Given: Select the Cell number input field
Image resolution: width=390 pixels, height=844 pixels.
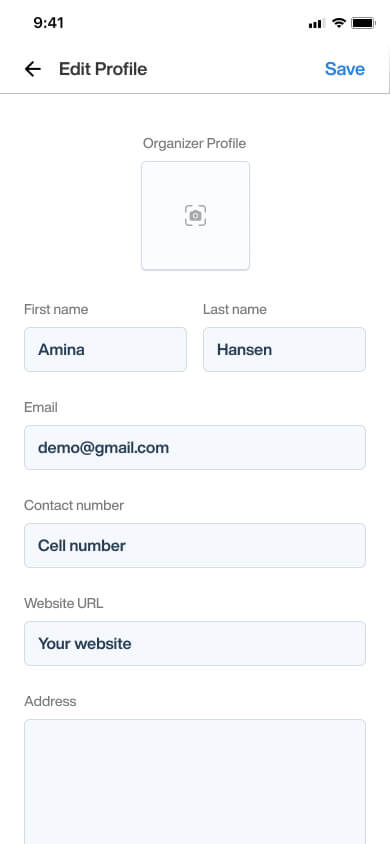Looking at the screenshot, I should tap(195, 545).
